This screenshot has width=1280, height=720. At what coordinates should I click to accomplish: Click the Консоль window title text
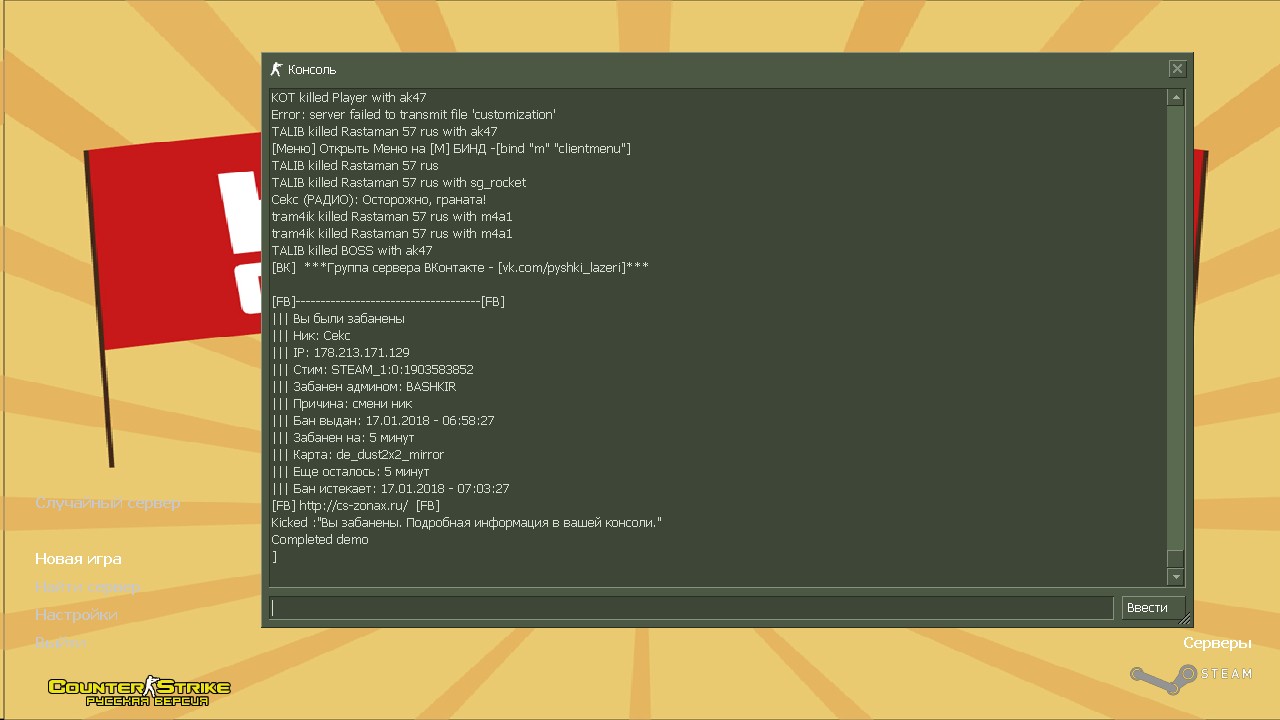312,70
